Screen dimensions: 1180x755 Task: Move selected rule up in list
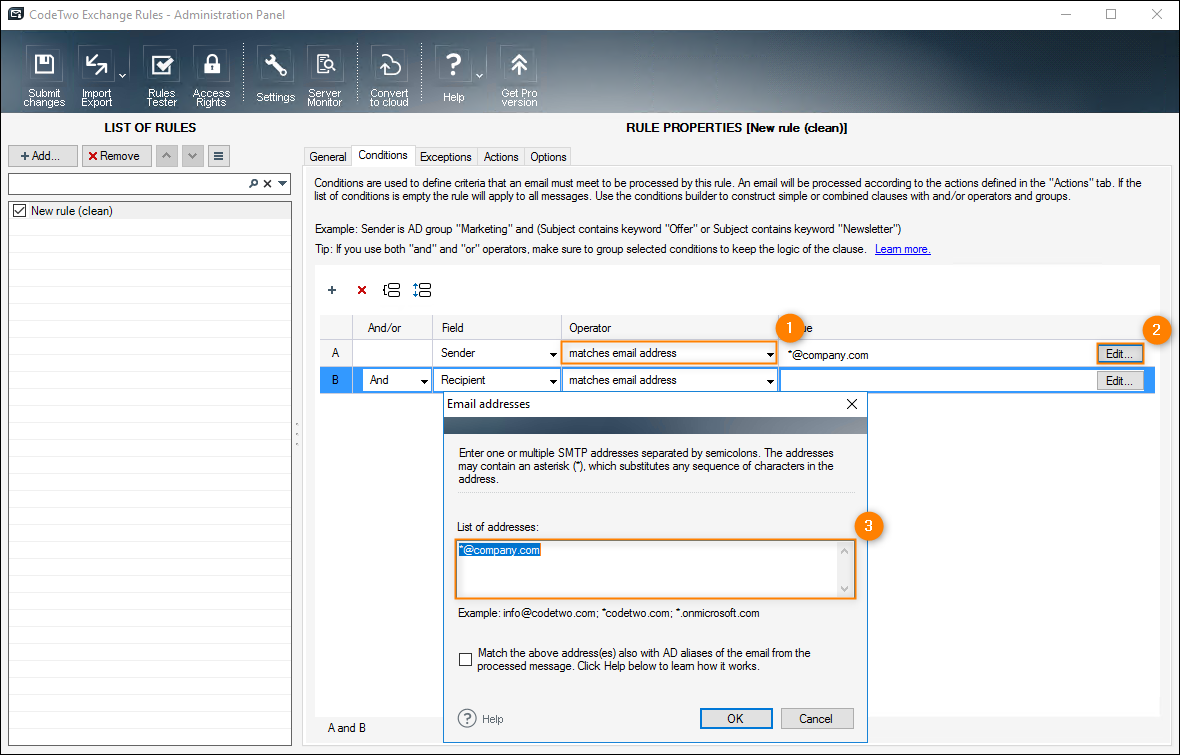click(x=167, y=156)
